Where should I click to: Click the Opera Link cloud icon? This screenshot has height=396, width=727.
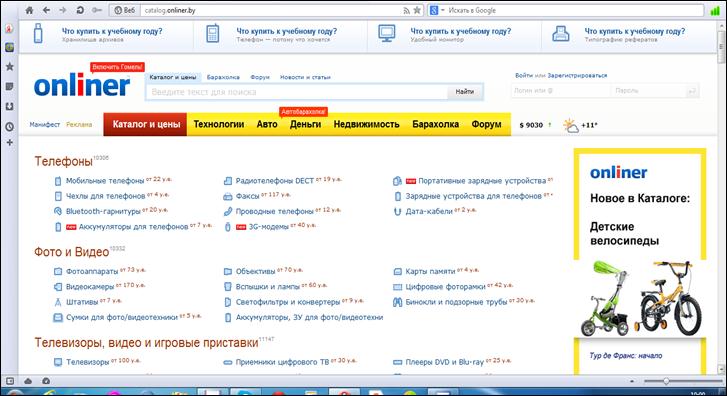(28, 381)
